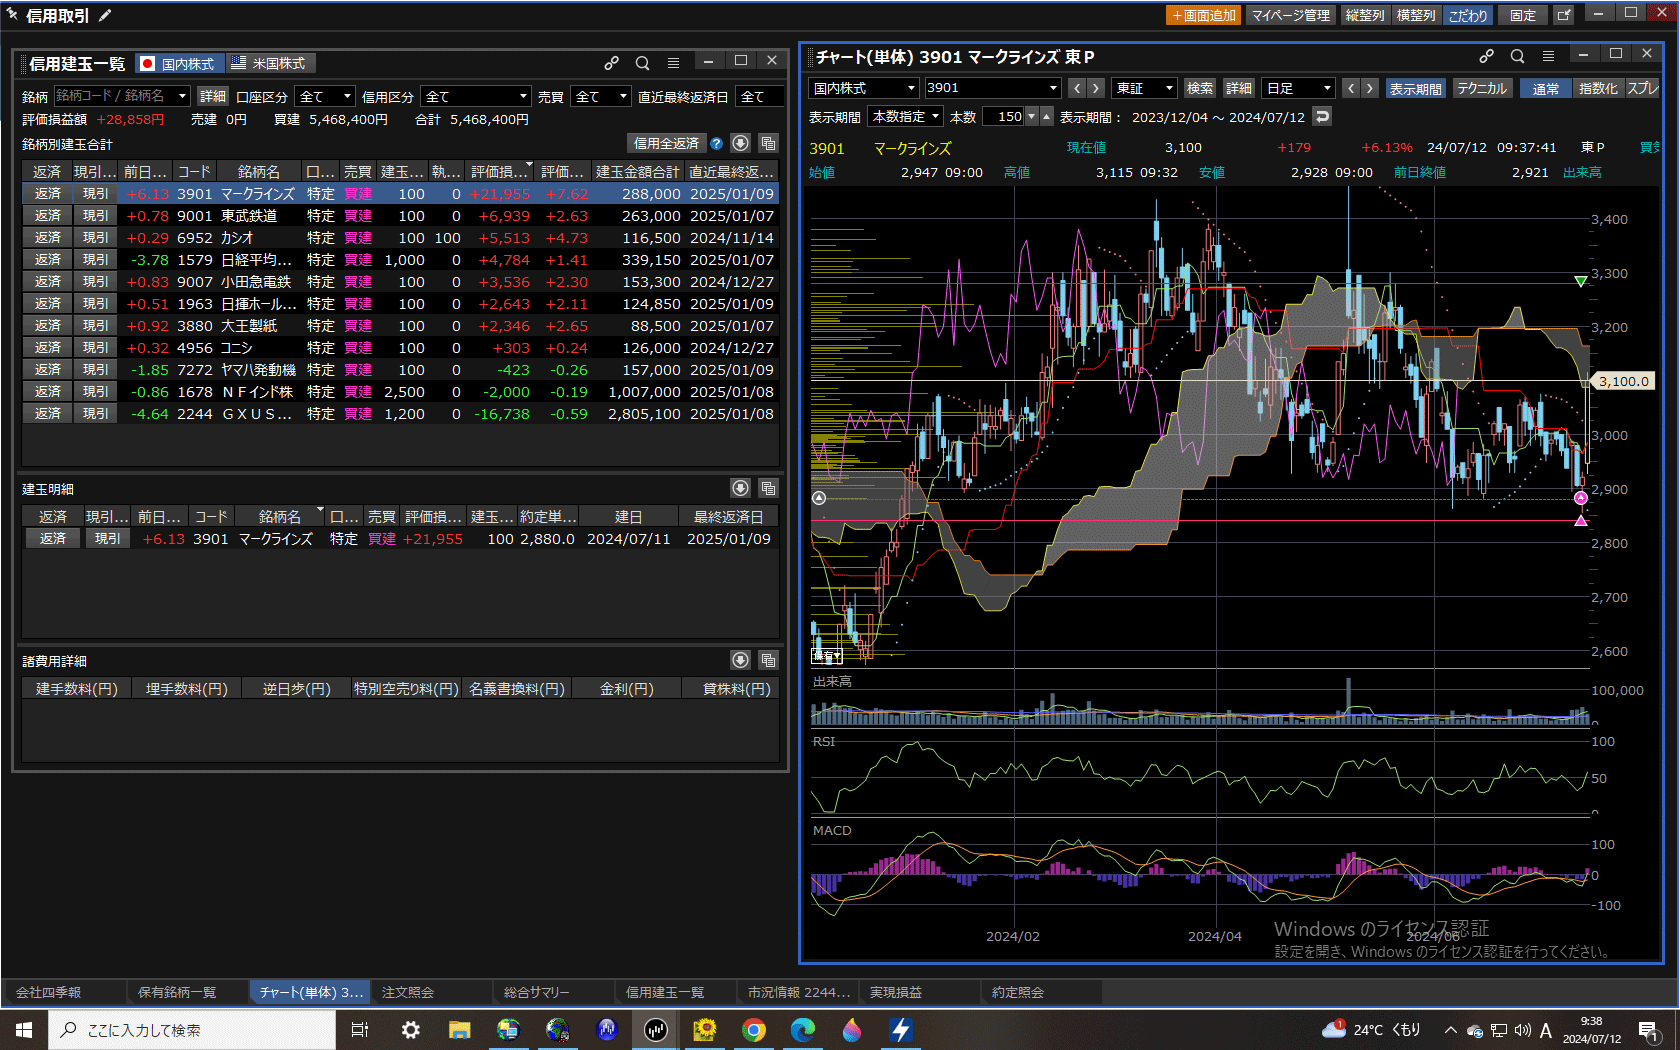Go to next stock with right chevron
The height and width of the screenshot is (1050, 1680).
click(1096, 88)
